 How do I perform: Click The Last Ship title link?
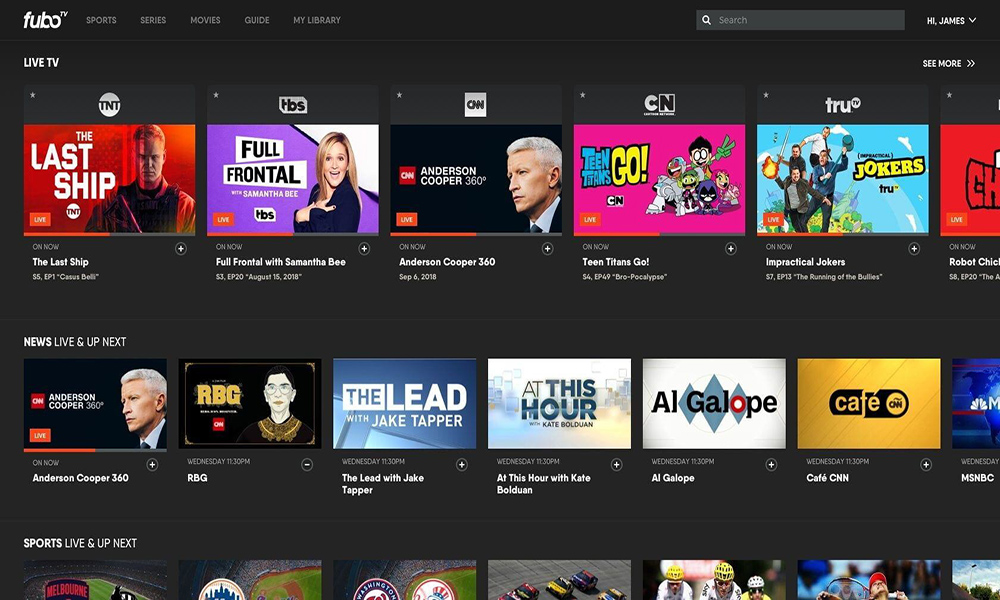click(x=61, y=262)
